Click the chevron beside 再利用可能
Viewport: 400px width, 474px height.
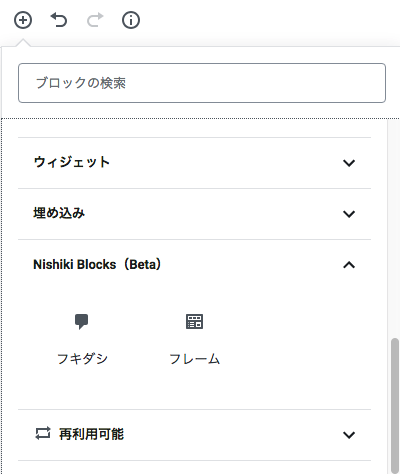tap(349, 435)
